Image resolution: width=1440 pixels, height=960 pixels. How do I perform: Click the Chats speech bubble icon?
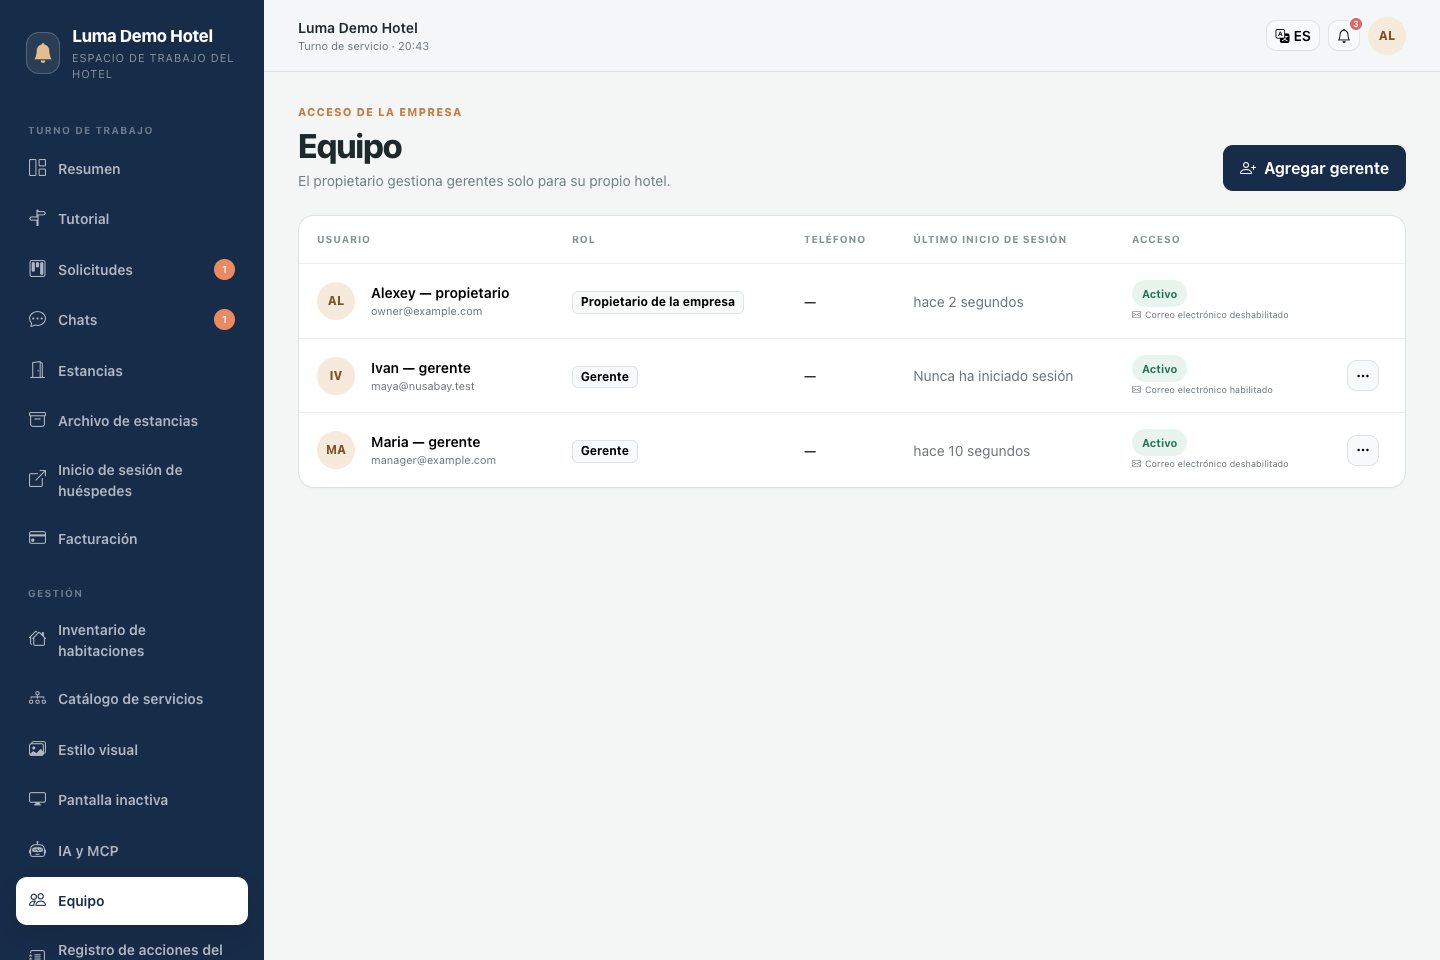37,319
